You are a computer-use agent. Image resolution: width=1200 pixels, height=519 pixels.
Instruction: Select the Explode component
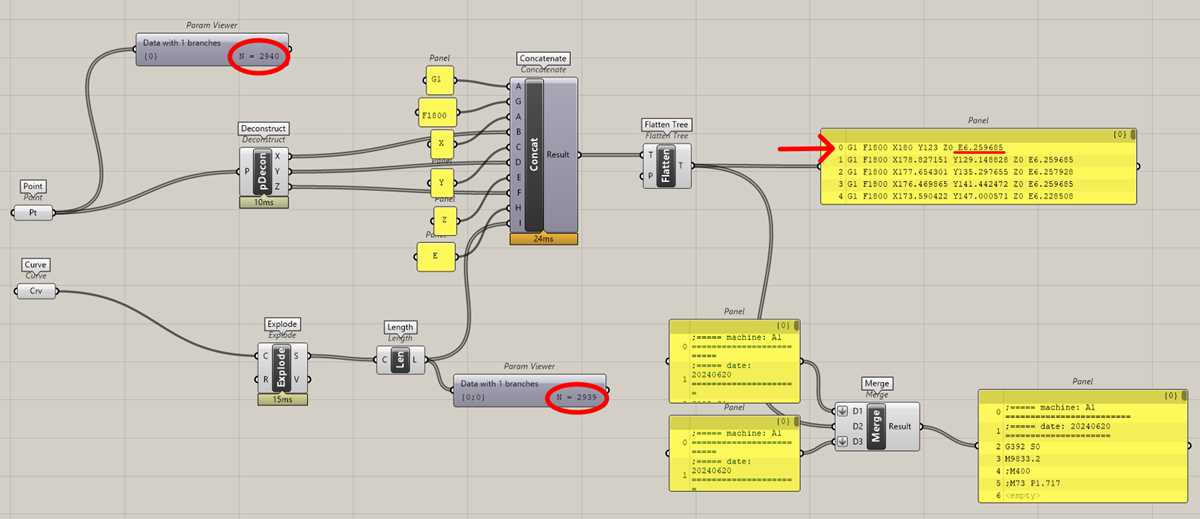coord(282,366)
